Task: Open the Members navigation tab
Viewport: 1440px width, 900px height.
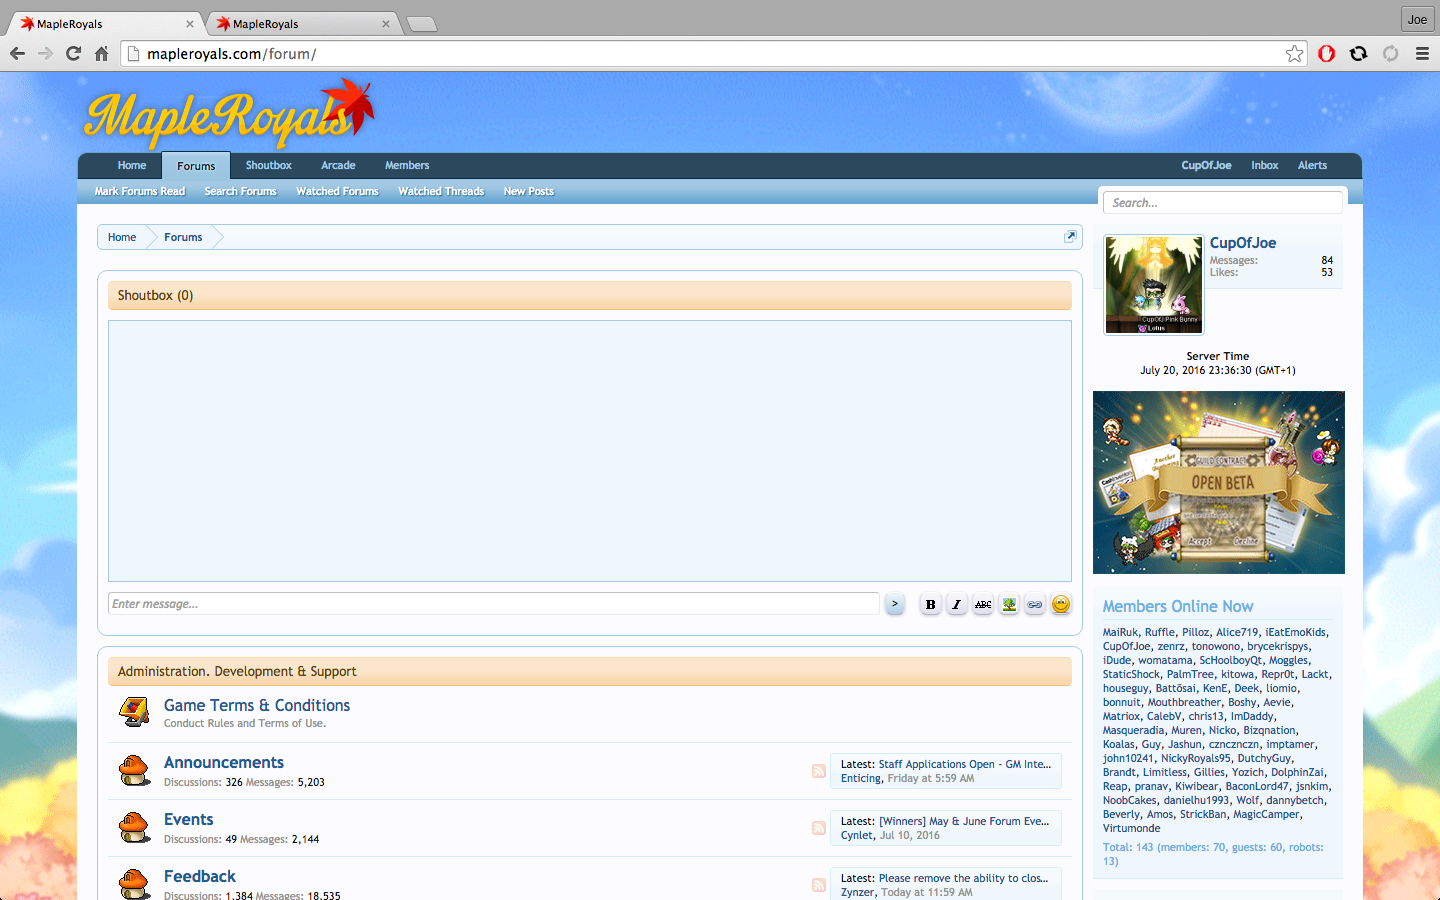Action: (407, 166)
